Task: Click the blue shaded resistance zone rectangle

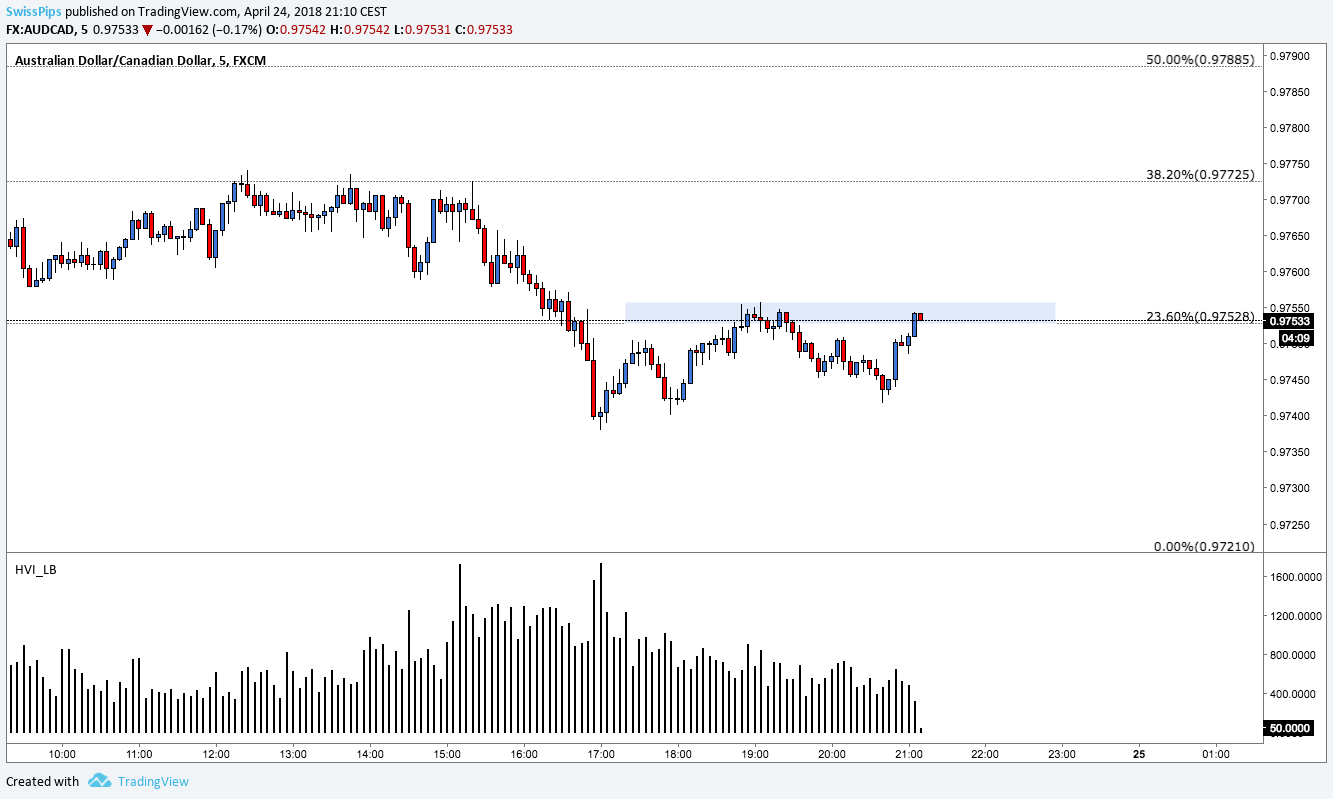Action: point(840,312)
